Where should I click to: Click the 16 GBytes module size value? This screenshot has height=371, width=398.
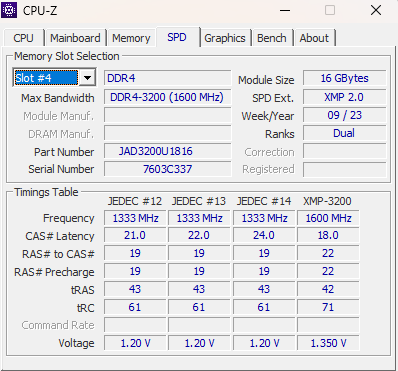coord(344,78)
